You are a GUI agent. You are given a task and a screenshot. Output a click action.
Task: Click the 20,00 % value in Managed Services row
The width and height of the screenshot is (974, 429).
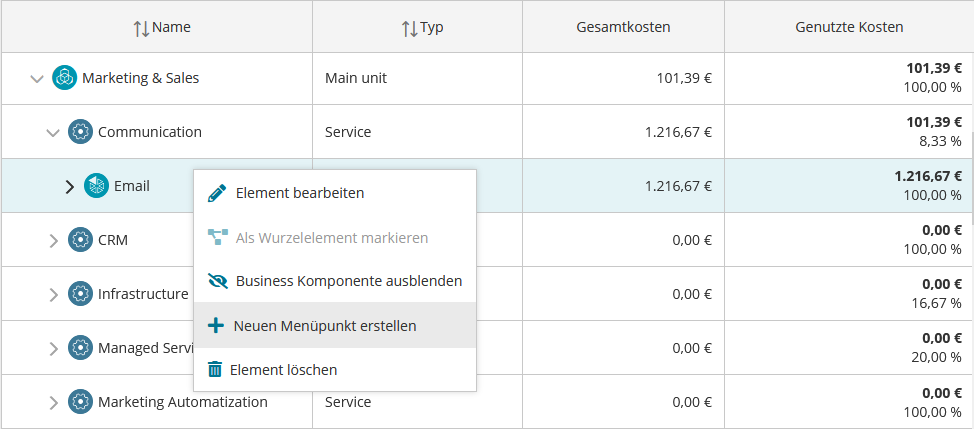935,357
